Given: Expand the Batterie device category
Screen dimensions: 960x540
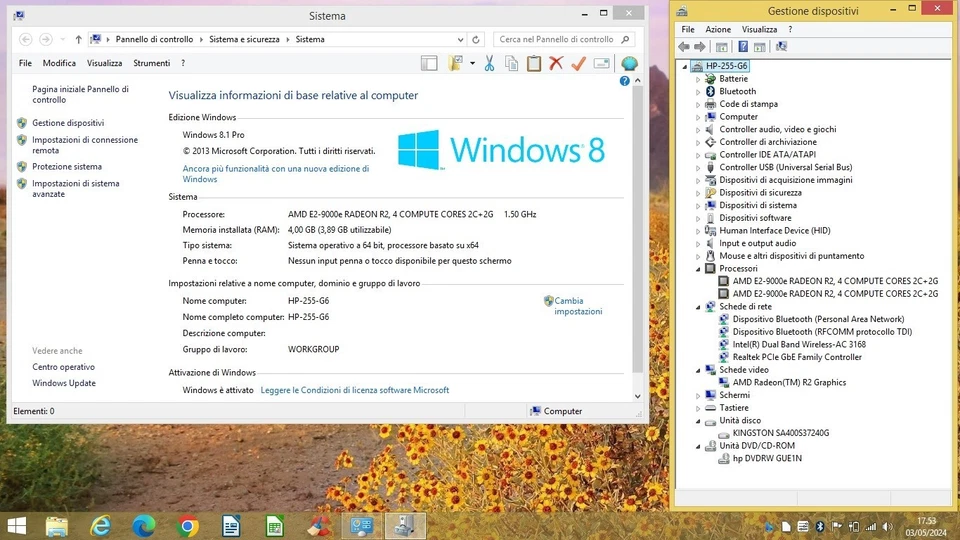Looking at the screenshot, I should [698, 79].
